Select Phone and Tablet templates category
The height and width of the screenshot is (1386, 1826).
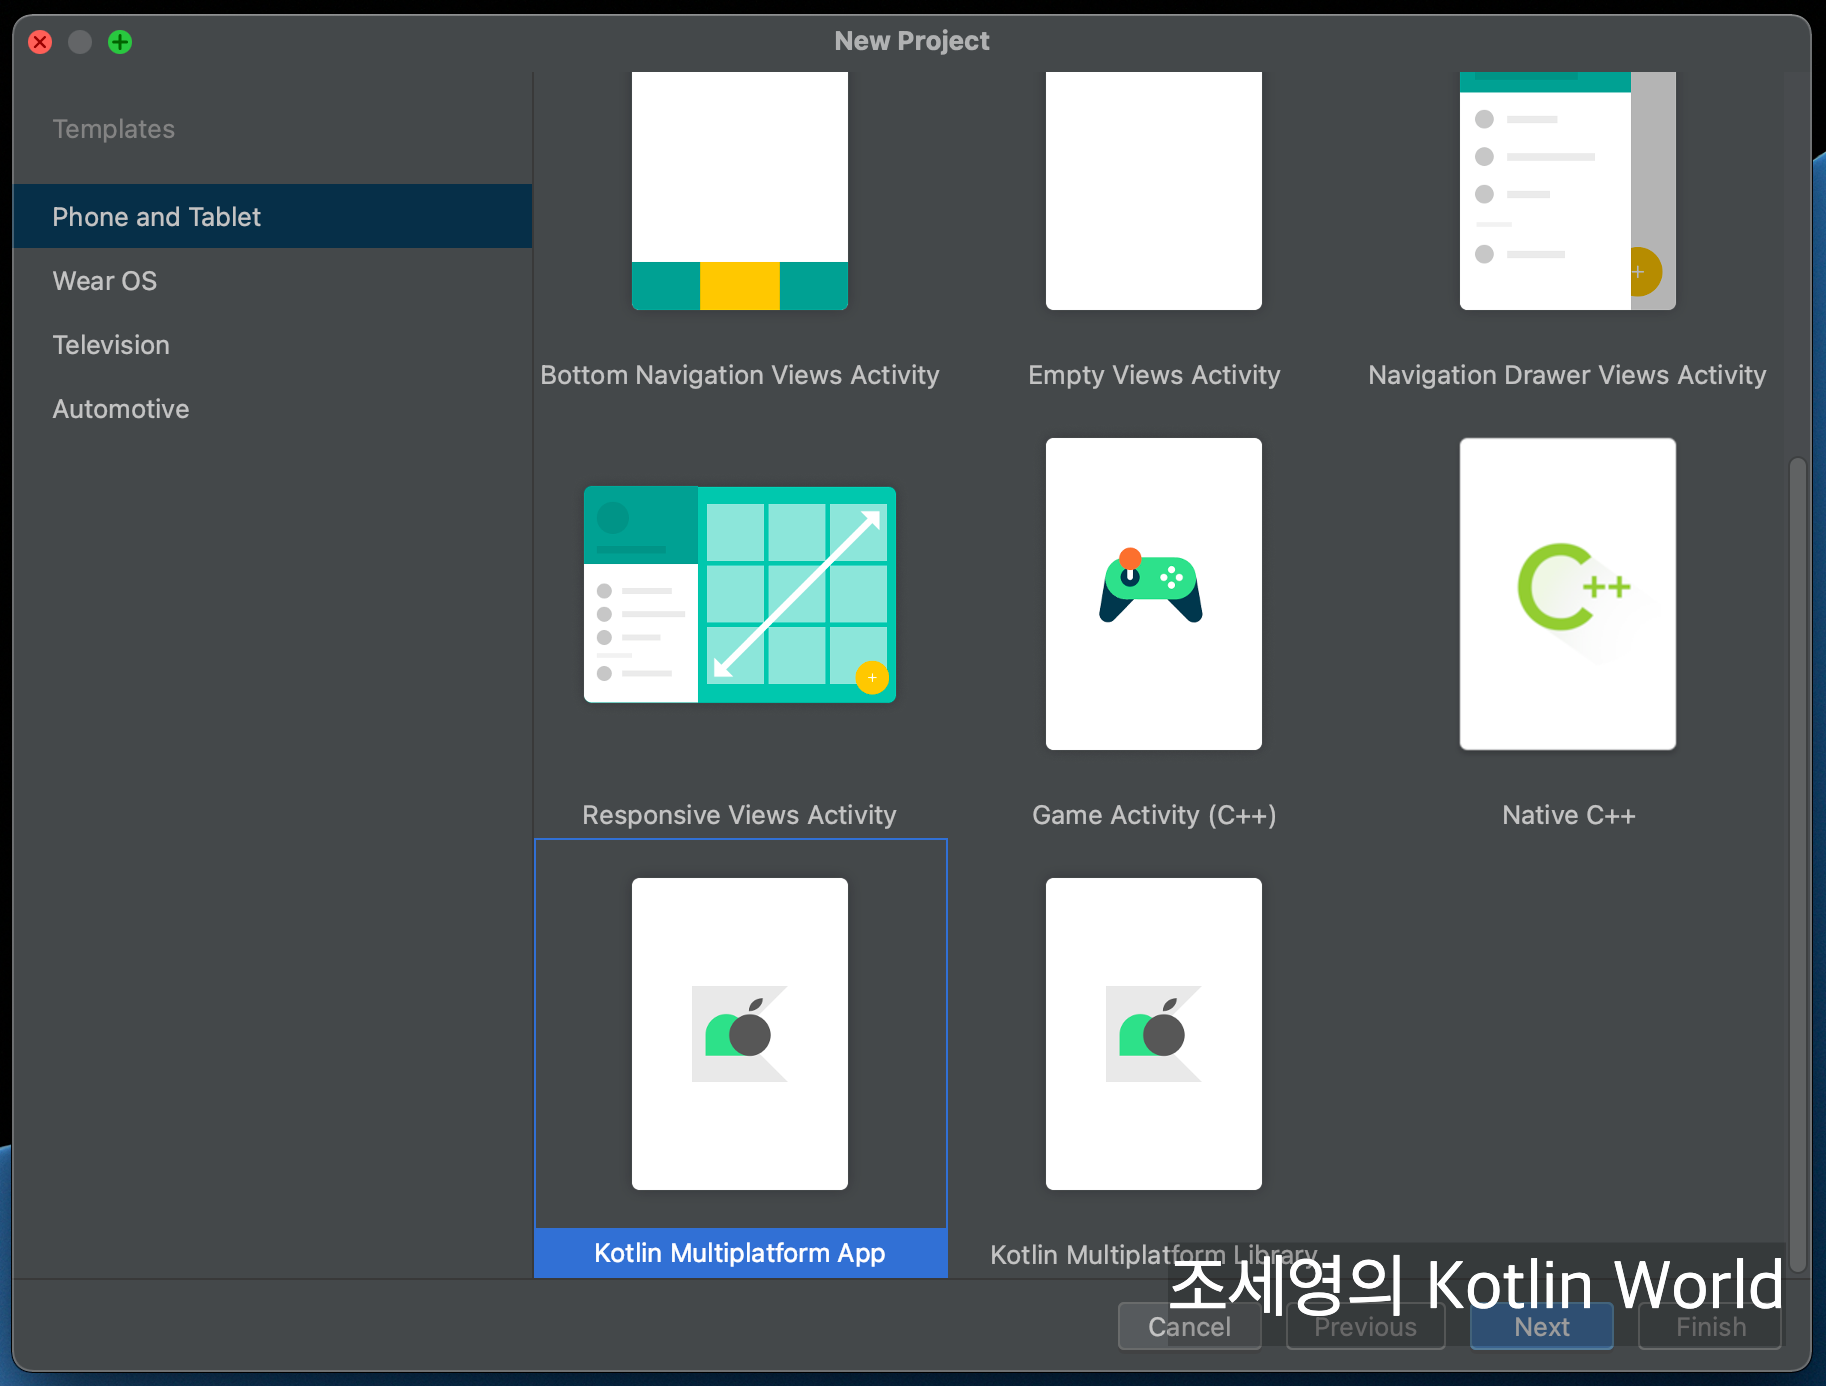[272, 216]
